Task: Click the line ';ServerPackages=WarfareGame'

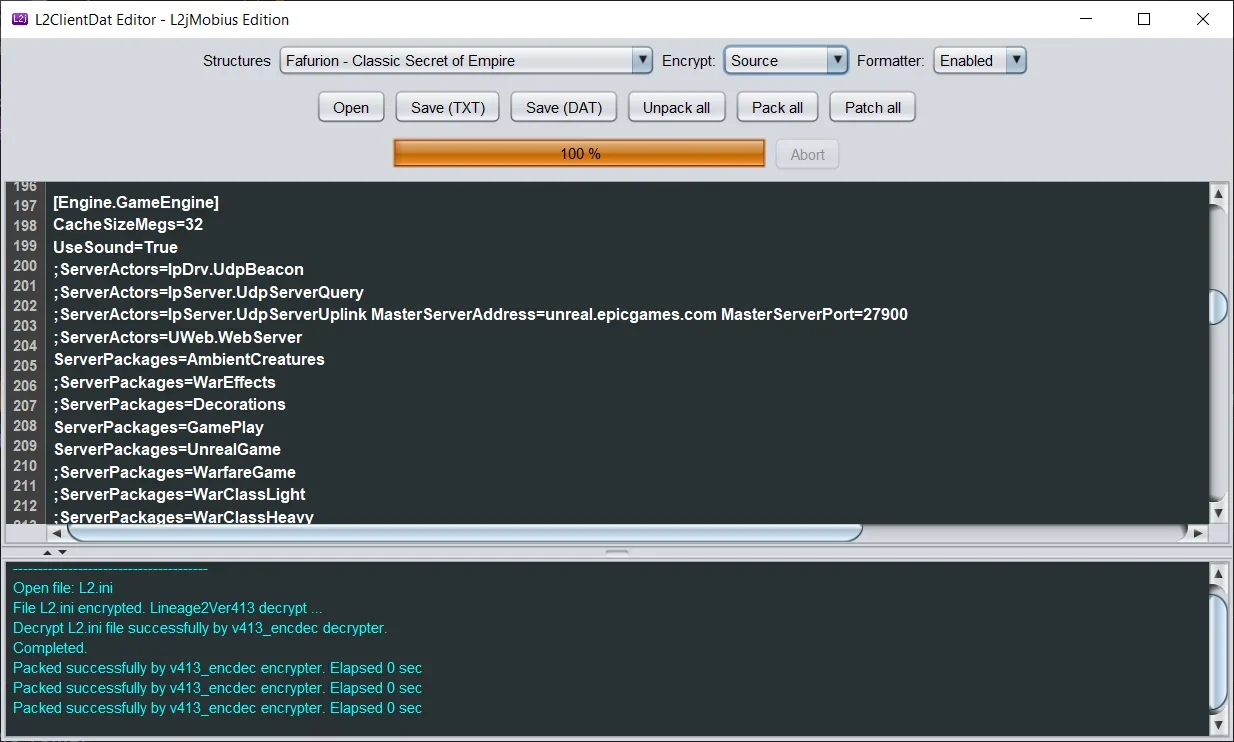Action: [x=174, y=472]
